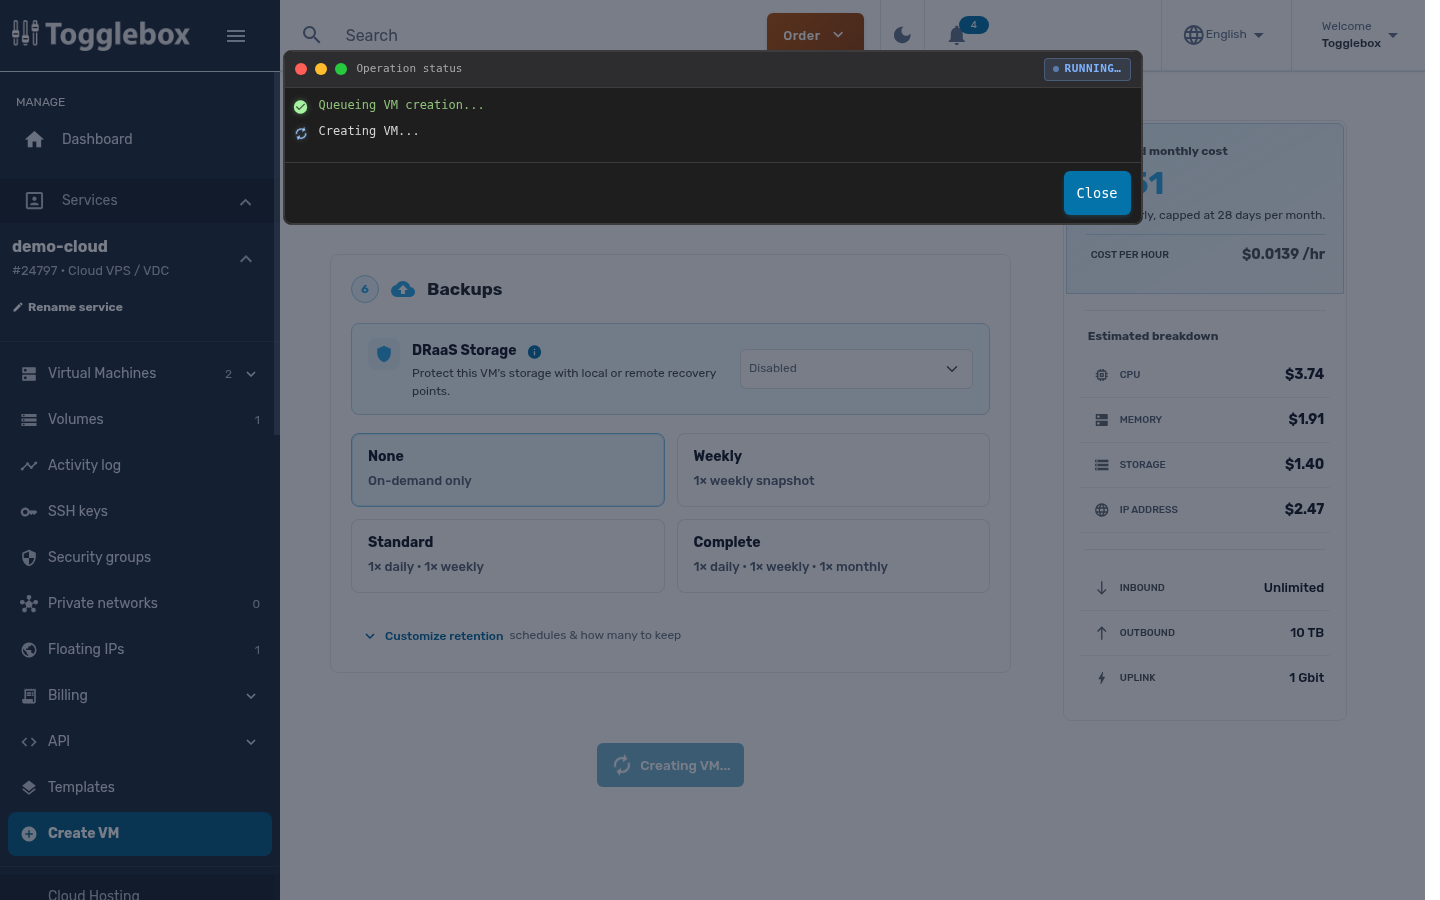1440x900 pixels.
Task: Open the notifications bell
Action: [x=957, y=36]
